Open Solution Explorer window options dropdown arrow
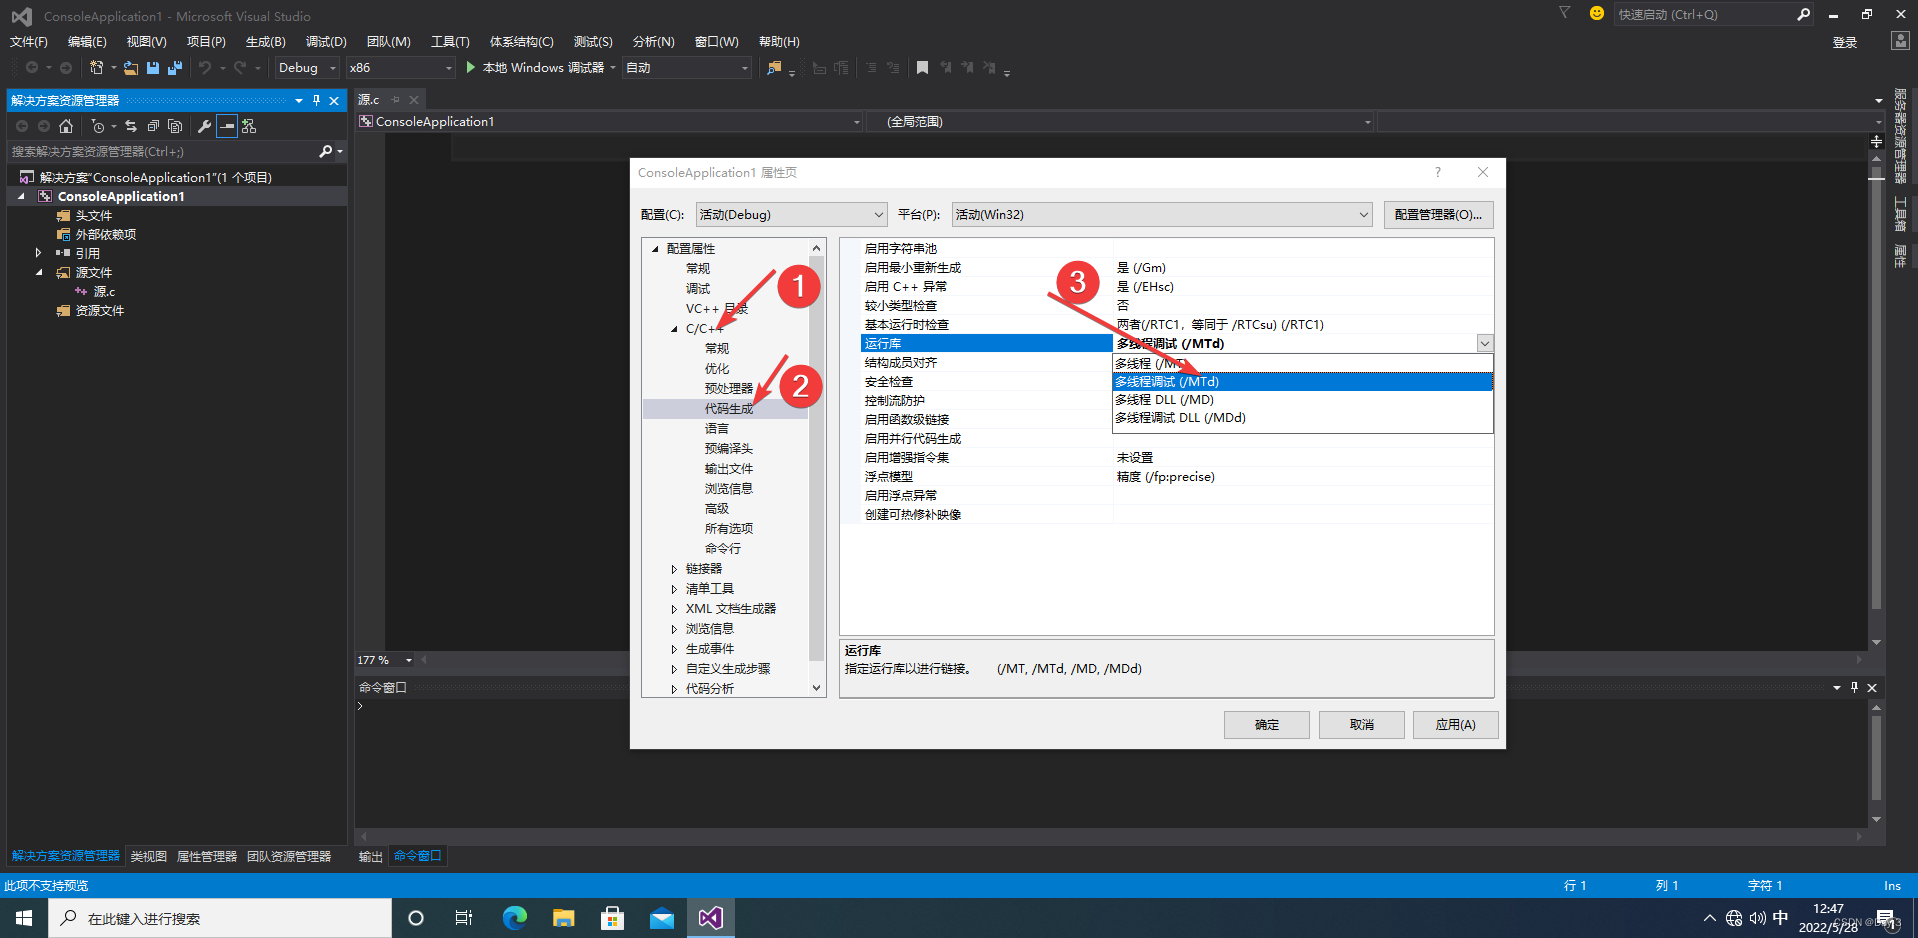This screenshot has width=1918, height=938. [298, 100]
